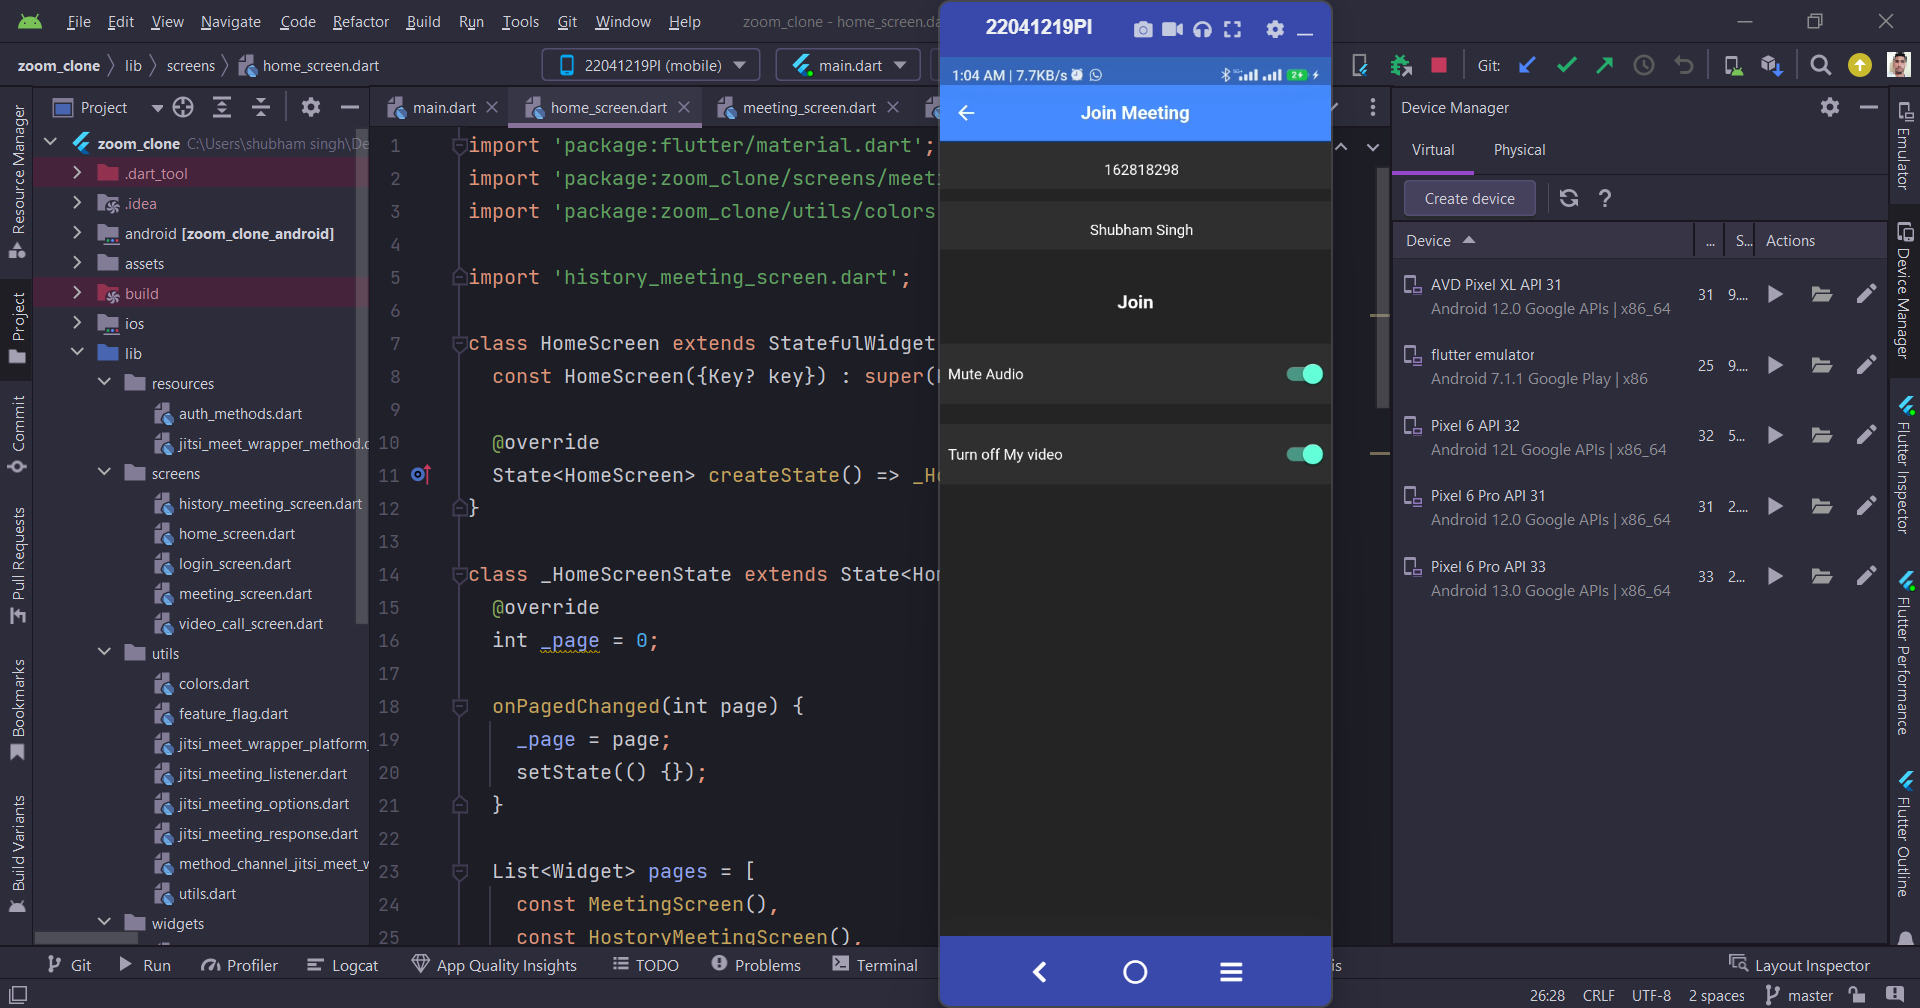Screen dimensions: 1920x1008
Task: Open Project panel options gear
Action: tap(311, 107)
